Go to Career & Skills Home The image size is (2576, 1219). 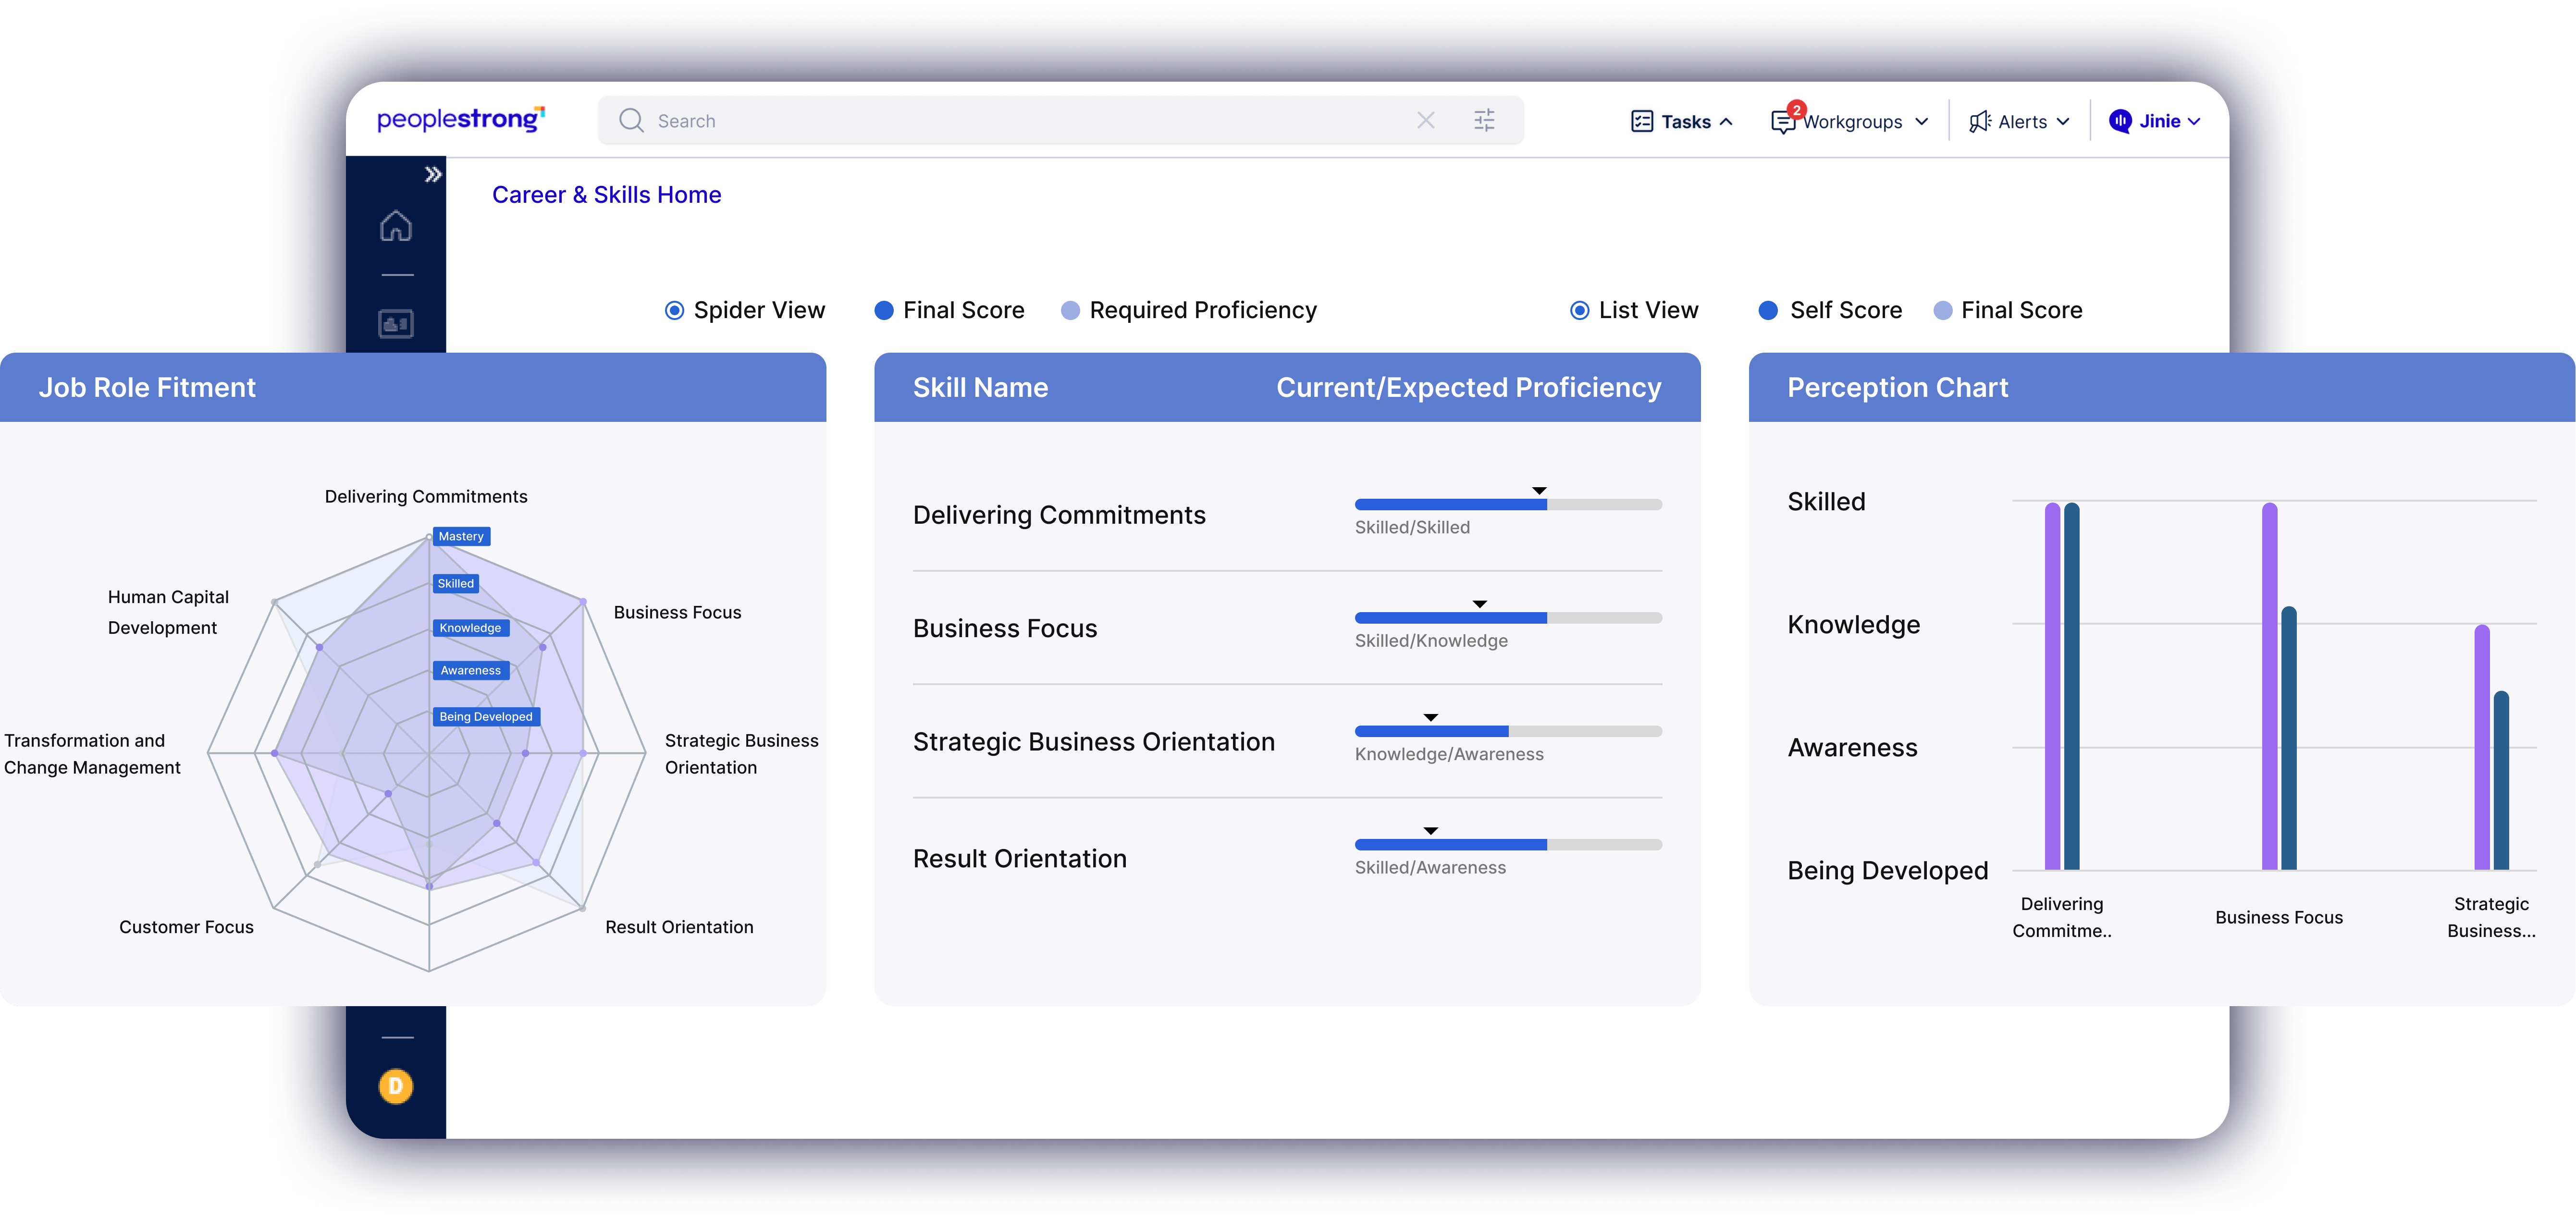pos(607,195)
